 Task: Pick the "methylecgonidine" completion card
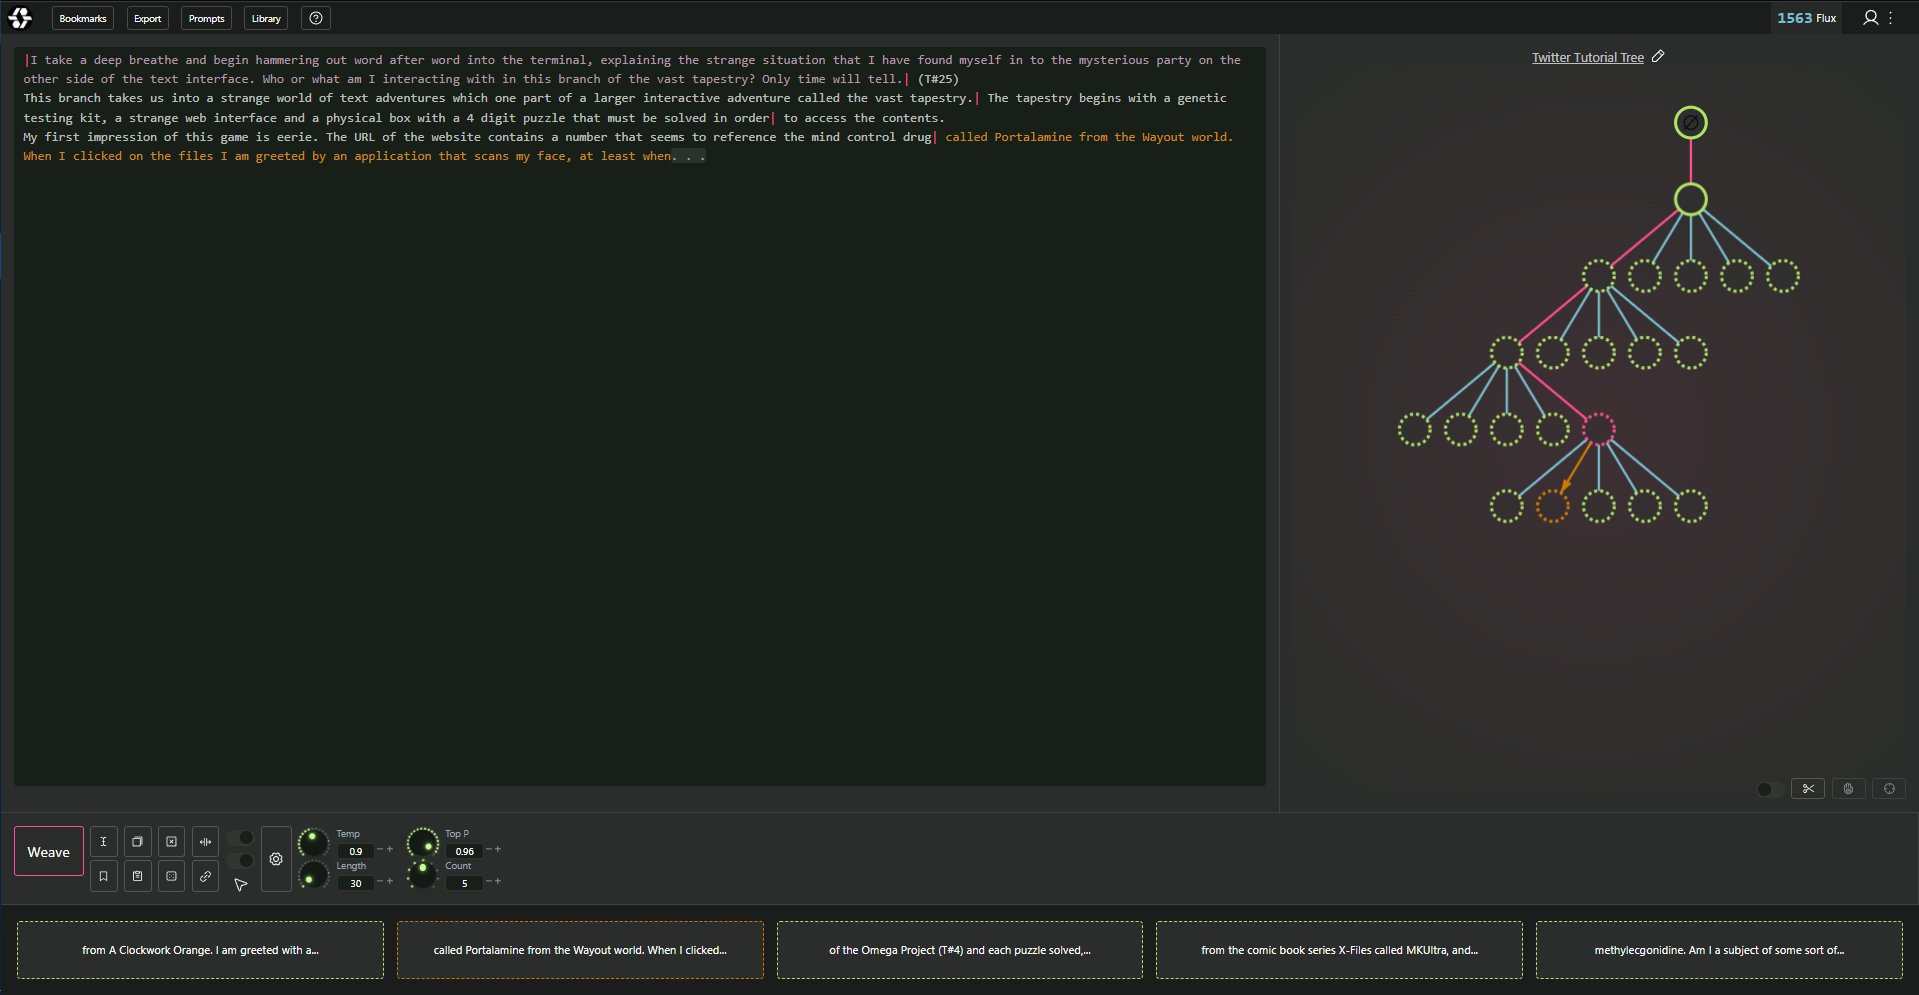1719,950
